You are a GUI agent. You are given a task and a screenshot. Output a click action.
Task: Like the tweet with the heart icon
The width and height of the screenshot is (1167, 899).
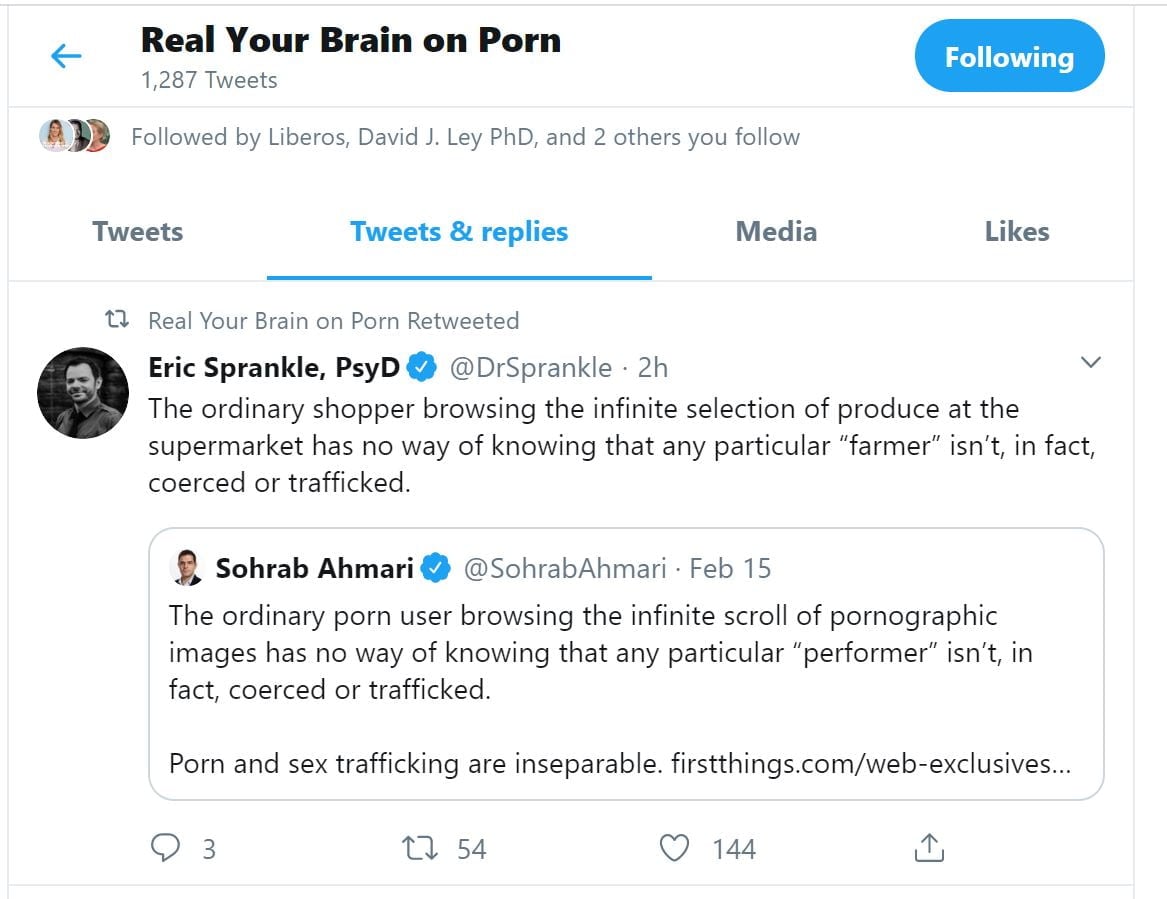pyautogui.click(x=675, y=849)
